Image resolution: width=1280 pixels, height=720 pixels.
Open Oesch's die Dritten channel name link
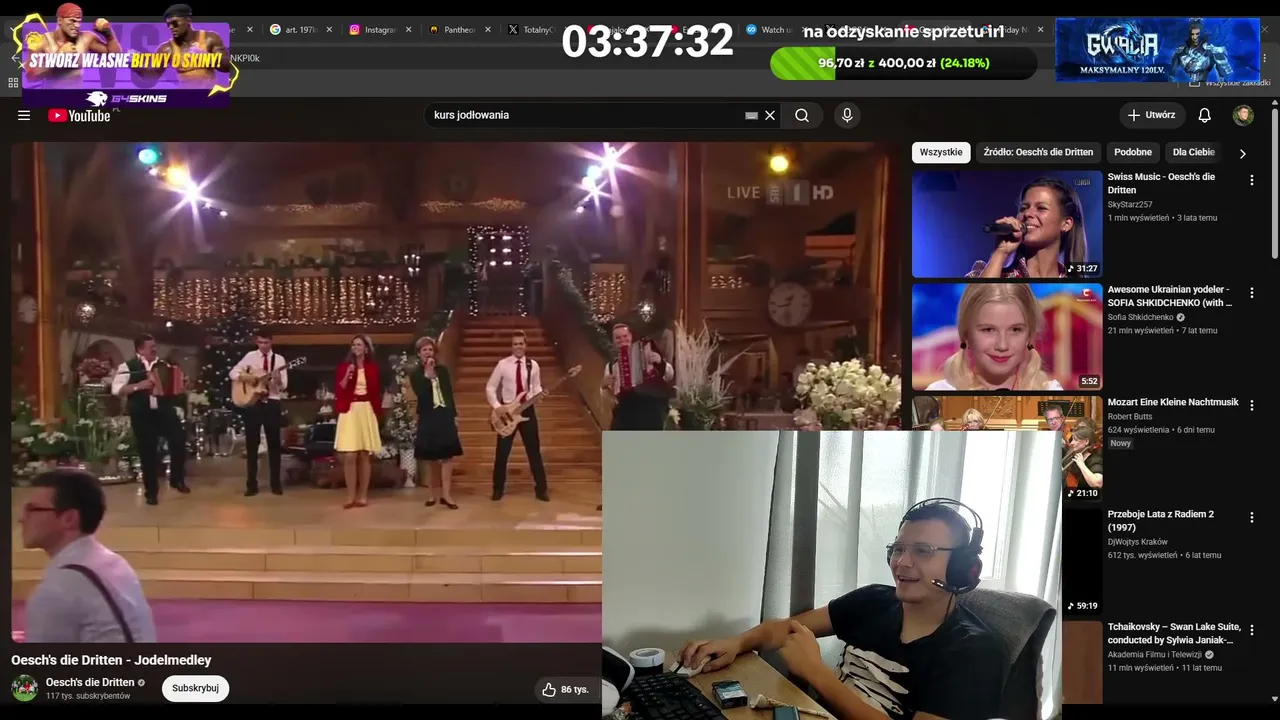pyautogui.click(x=90, y=682)
